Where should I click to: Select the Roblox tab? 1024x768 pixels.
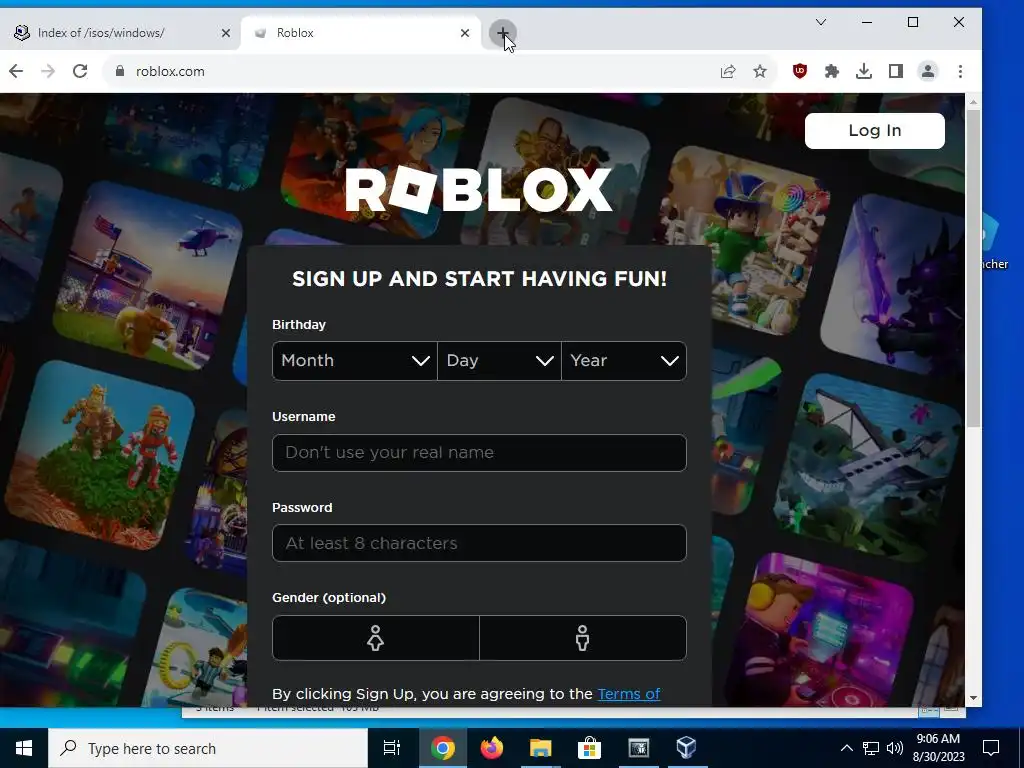point(361,33)
